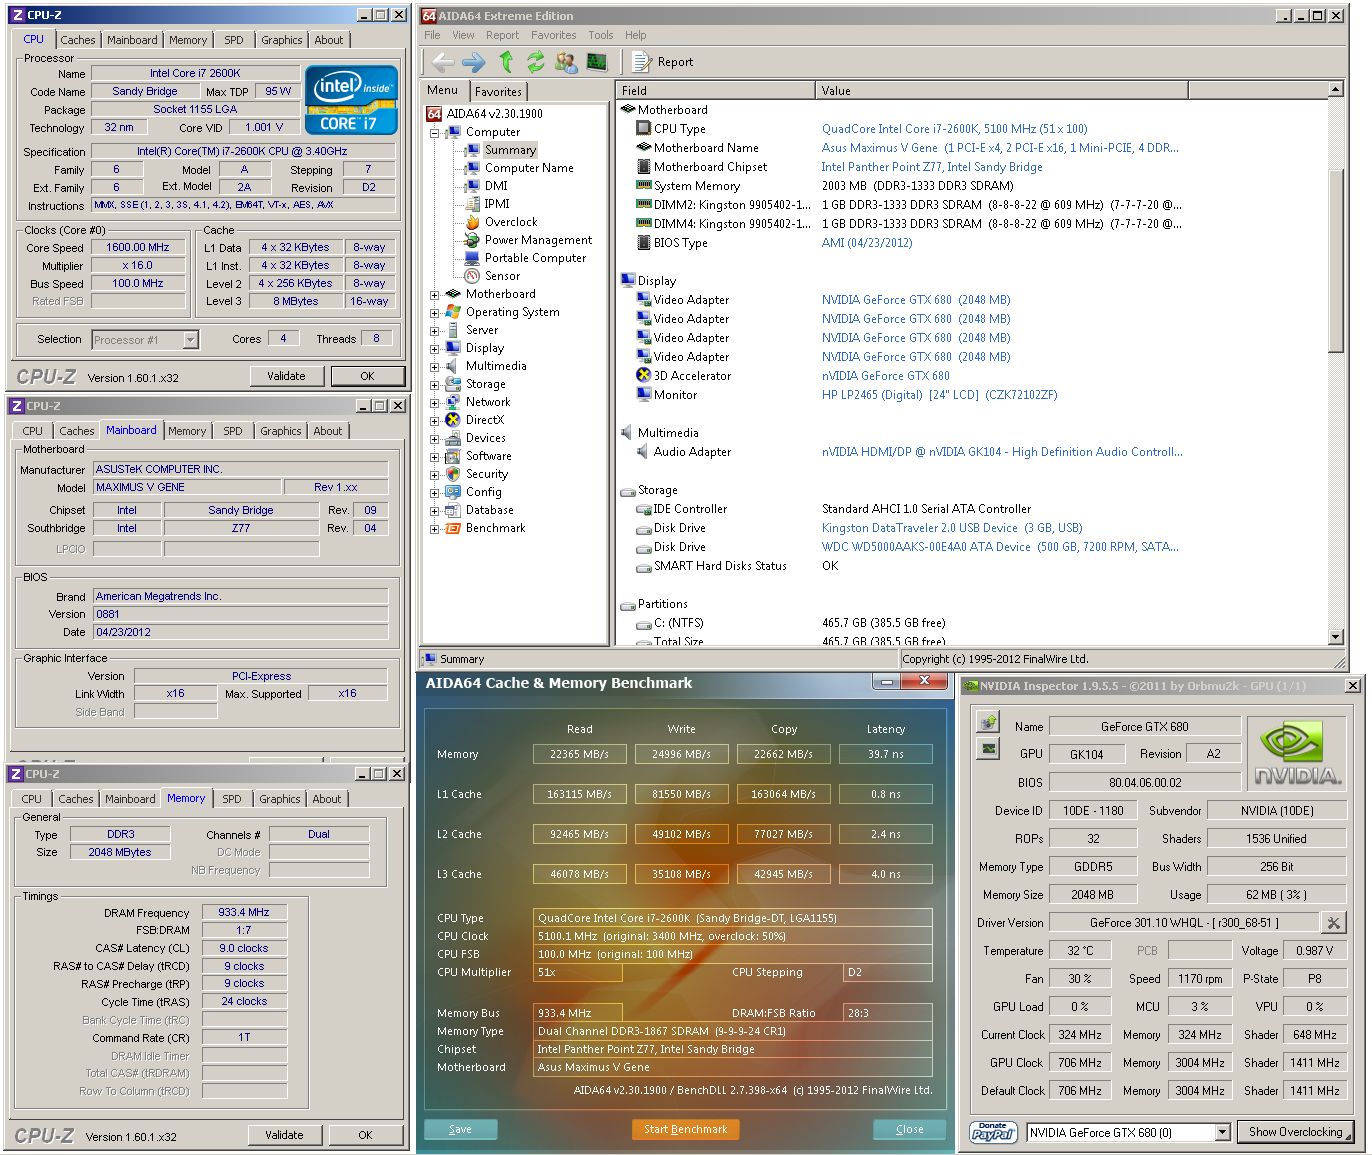
Task: Select the Sensor item in the AIDA64 tree
Action: pyautogui.click(x=502, y=276)
